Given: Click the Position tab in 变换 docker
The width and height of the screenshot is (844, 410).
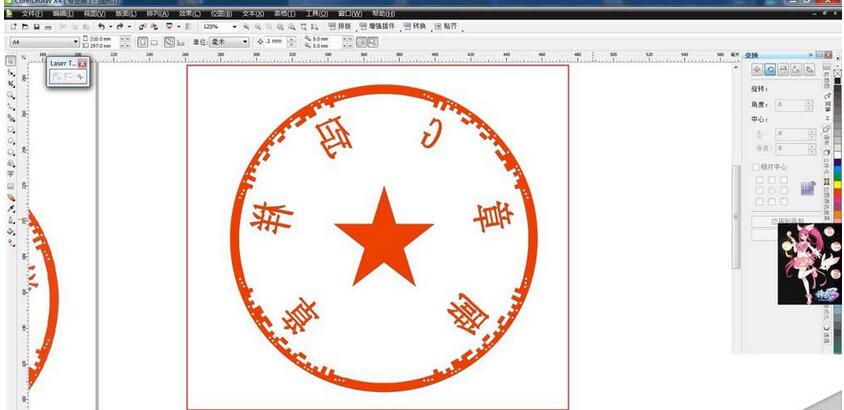Looking at the screenshot, I should [757, 69].
